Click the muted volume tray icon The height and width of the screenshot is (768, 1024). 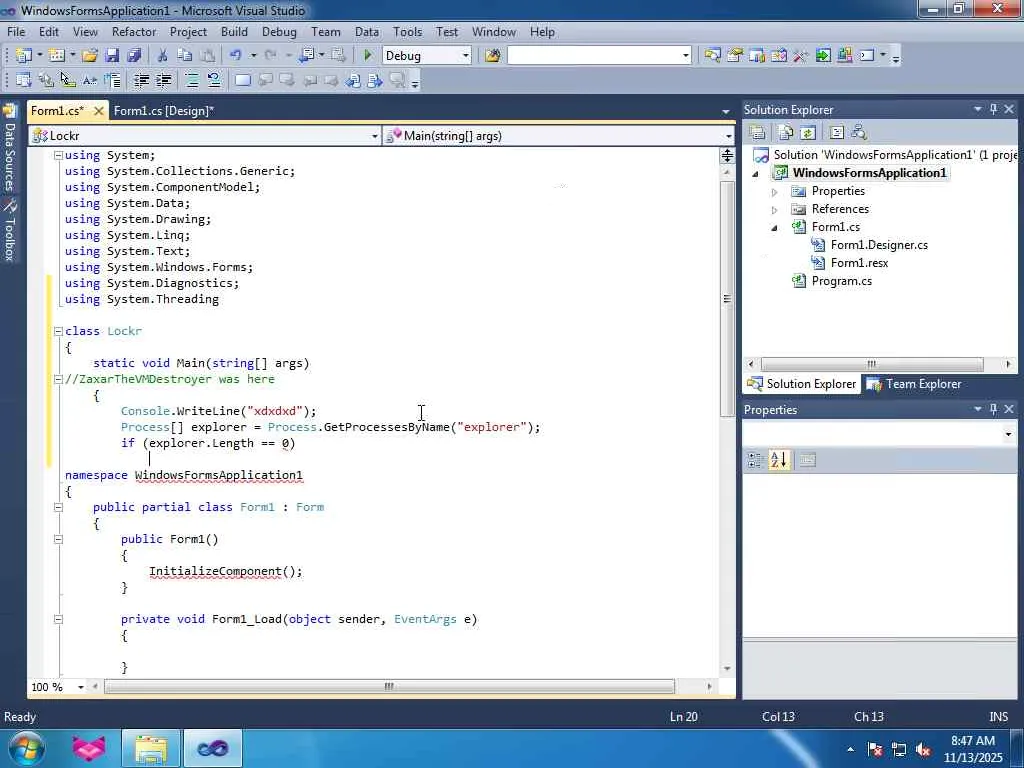click(923, 750)
